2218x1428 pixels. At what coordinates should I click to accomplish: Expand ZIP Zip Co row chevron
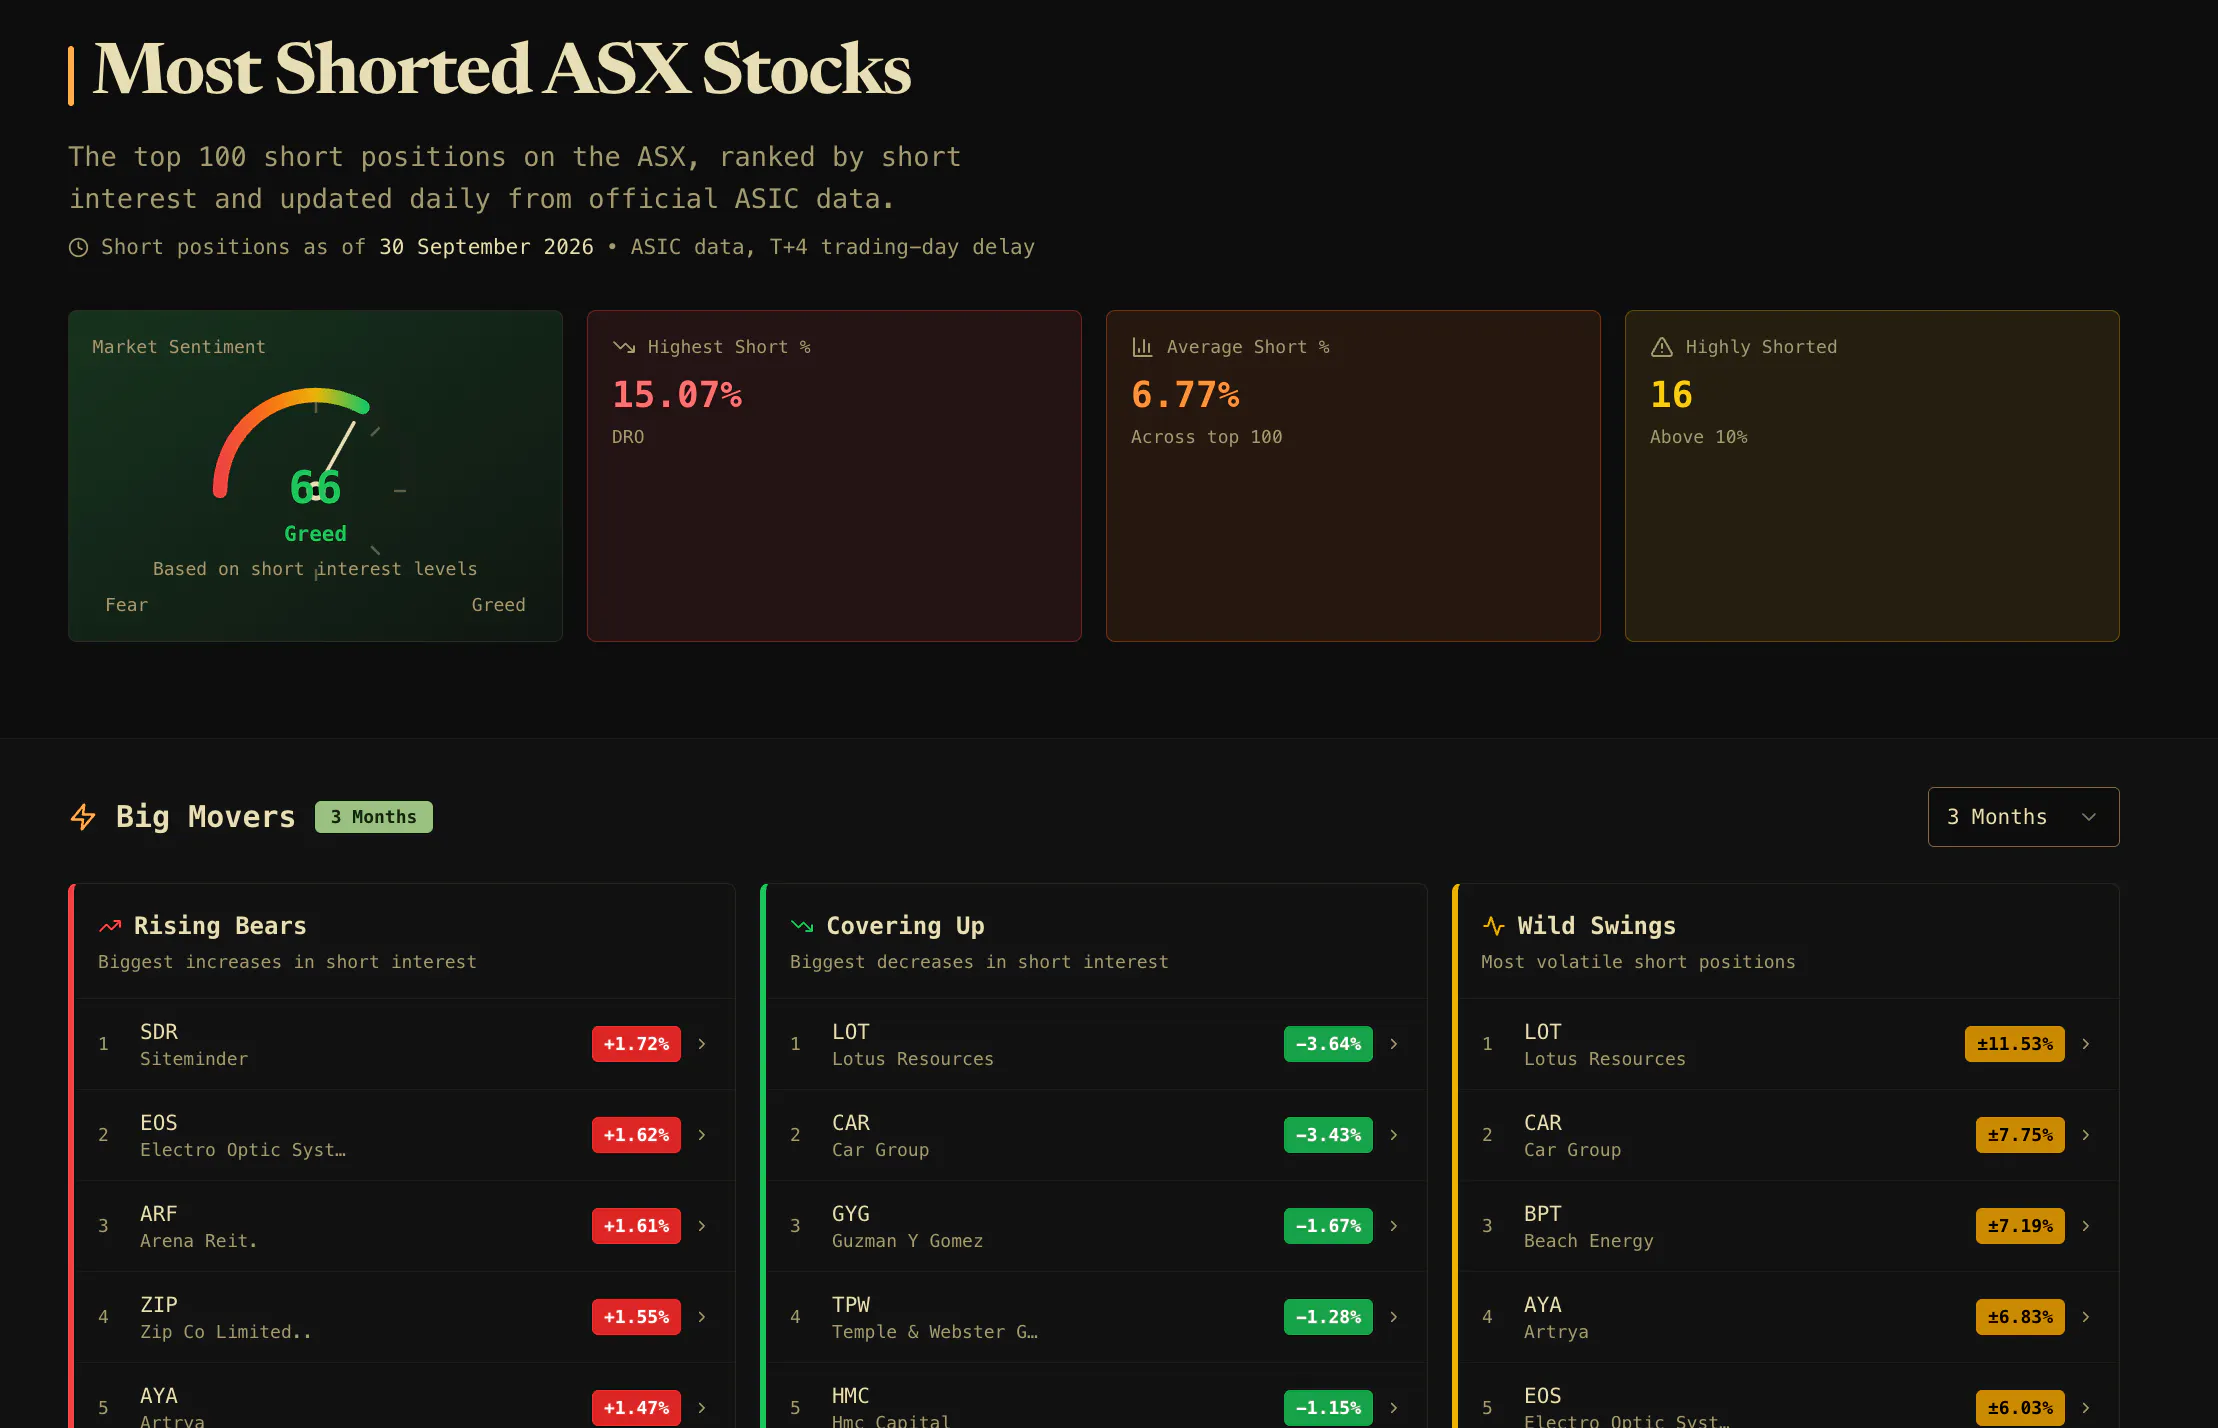coord(702,1317)
